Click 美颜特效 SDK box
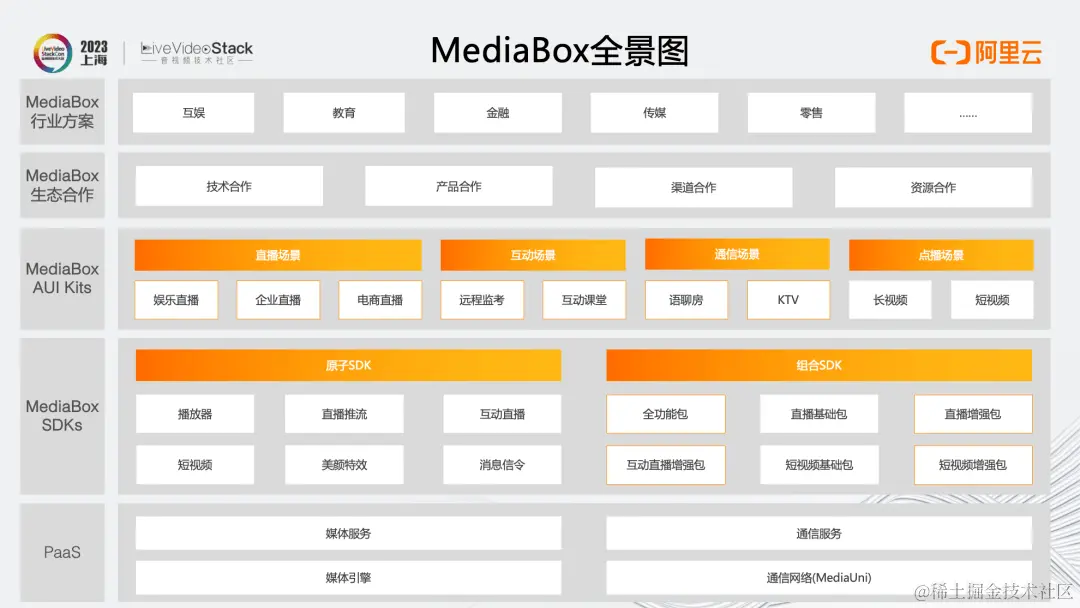The height and width of the screenshot is (608, 1080). pyautogui.click(x=344, y=465)
